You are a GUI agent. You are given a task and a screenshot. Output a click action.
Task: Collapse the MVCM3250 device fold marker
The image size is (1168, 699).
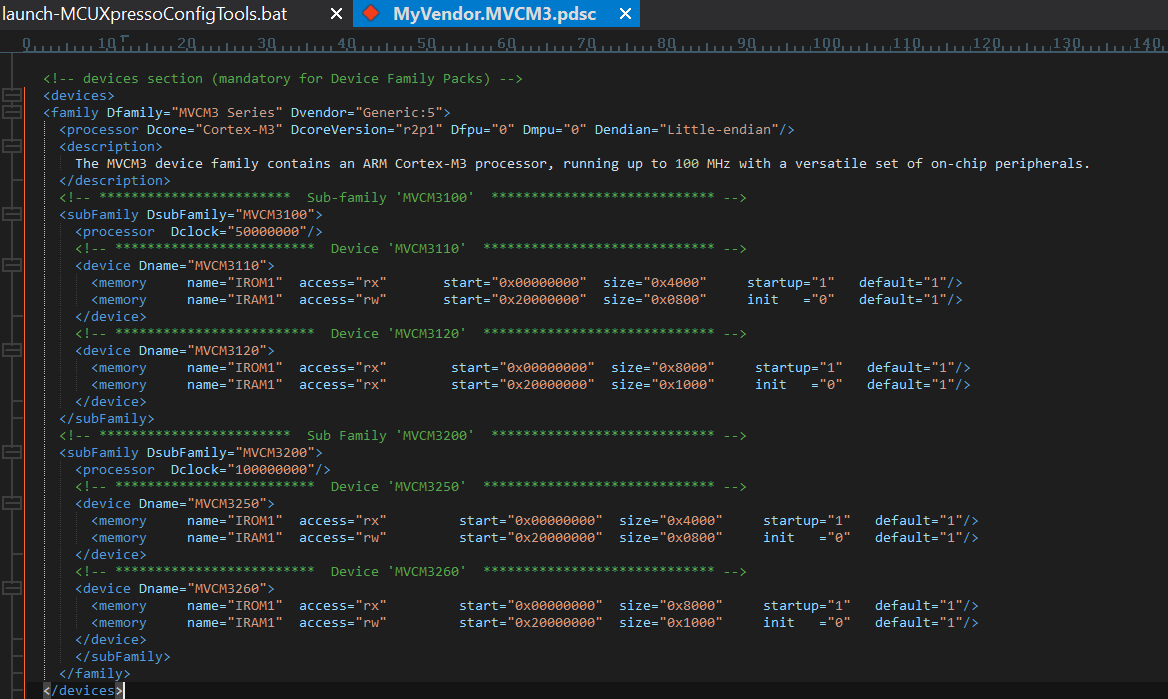[x=12, y=503]
